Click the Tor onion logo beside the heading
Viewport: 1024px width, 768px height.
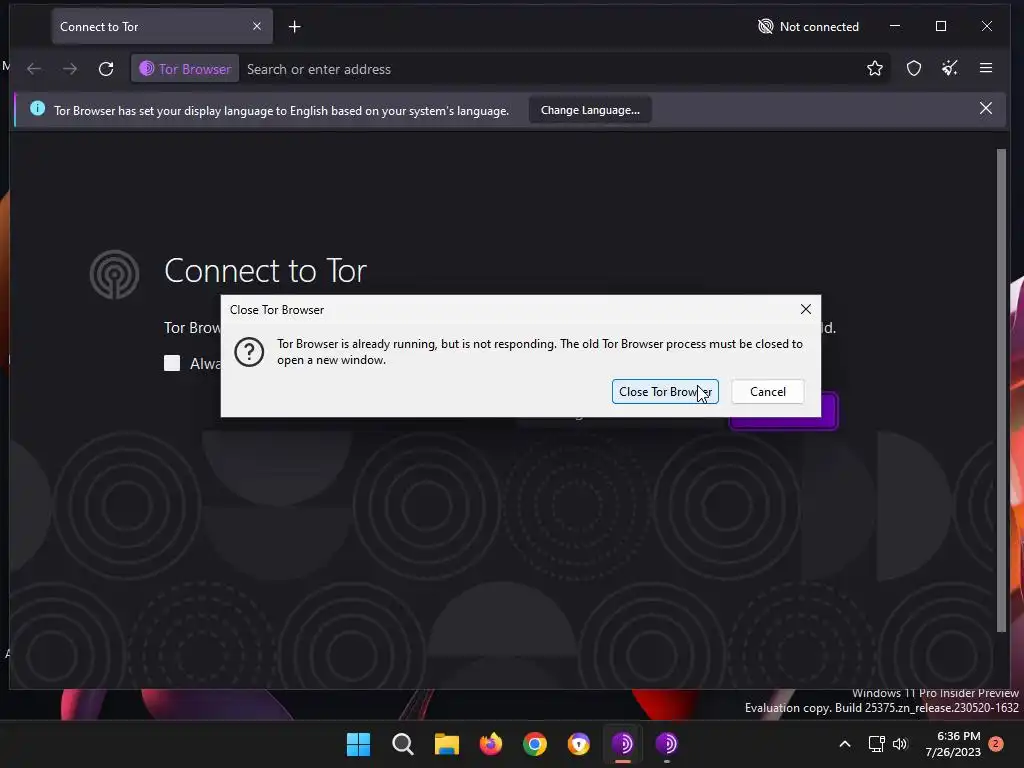click(114, 274)
